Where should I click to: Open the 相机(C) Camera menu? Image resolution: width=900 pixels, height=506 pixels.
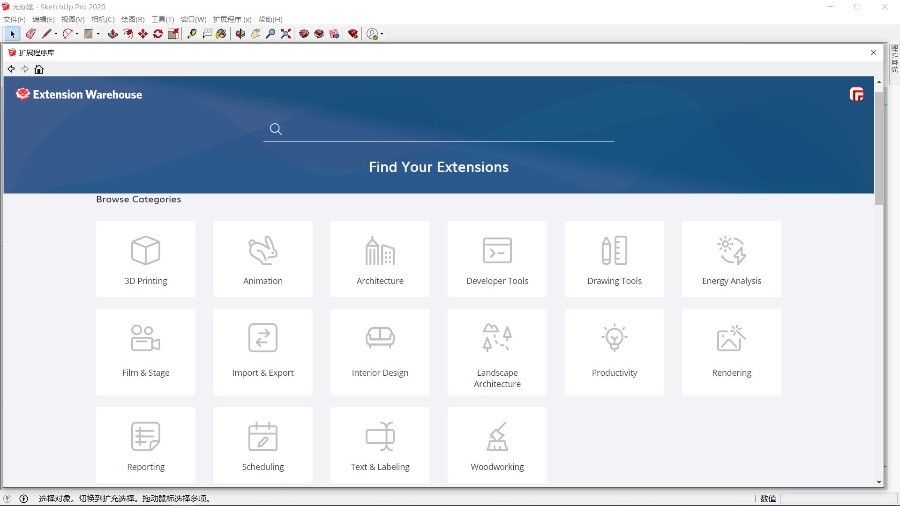(x=102, y=20)
